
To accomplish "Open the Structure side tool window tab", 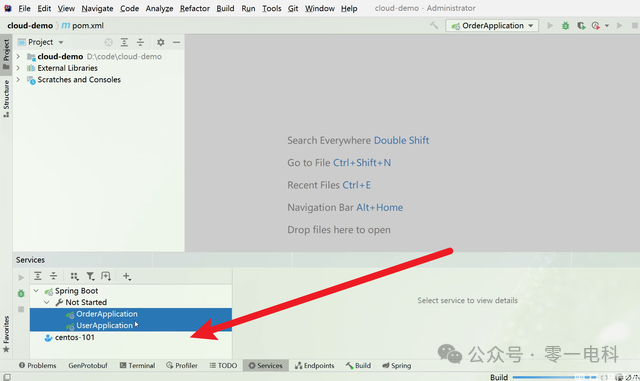I will (x=6, y=98).
